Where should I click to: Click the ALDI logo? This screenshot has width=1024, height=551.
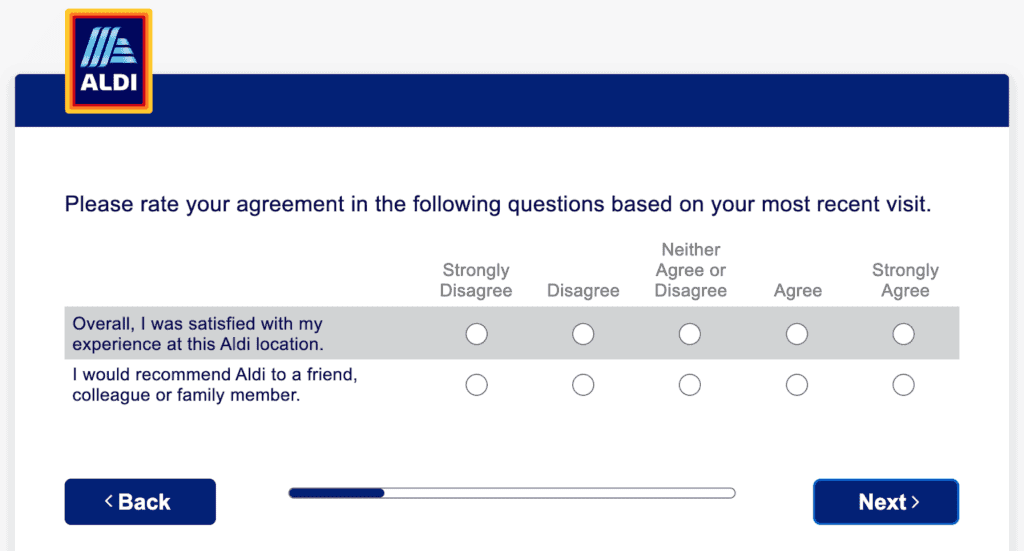point(108,61)
